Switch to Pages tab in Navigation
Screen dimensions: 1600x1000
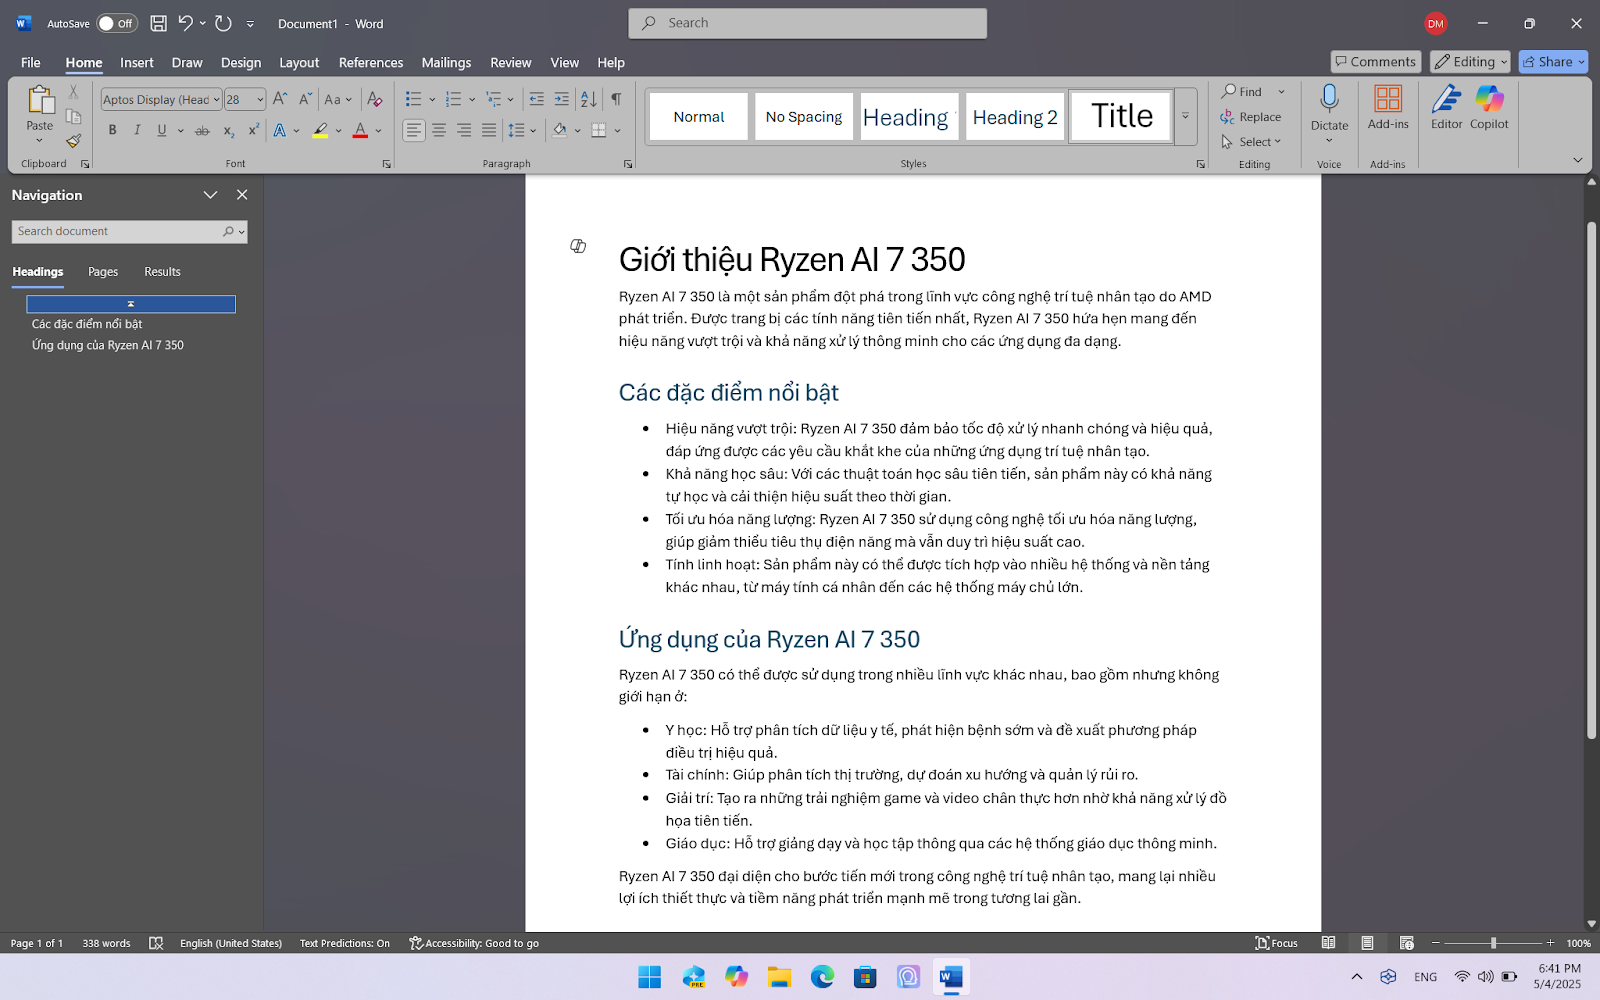tap(103, 272)
